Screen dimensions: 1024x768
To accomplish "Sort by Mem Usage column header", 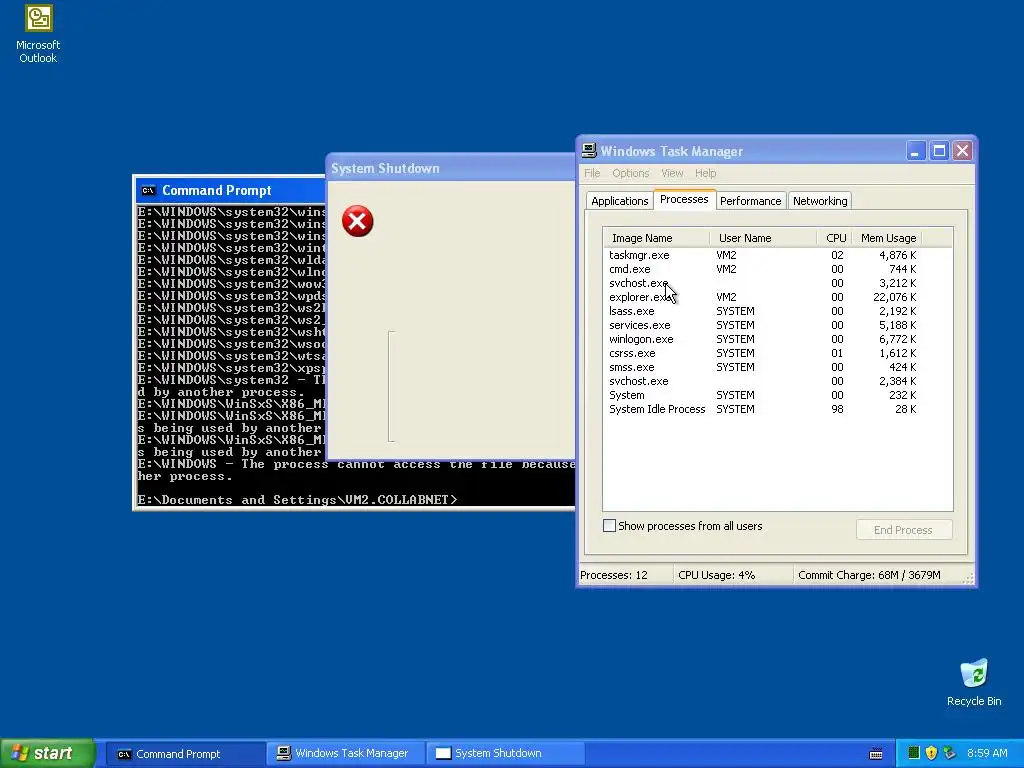I will pos(887,238).
